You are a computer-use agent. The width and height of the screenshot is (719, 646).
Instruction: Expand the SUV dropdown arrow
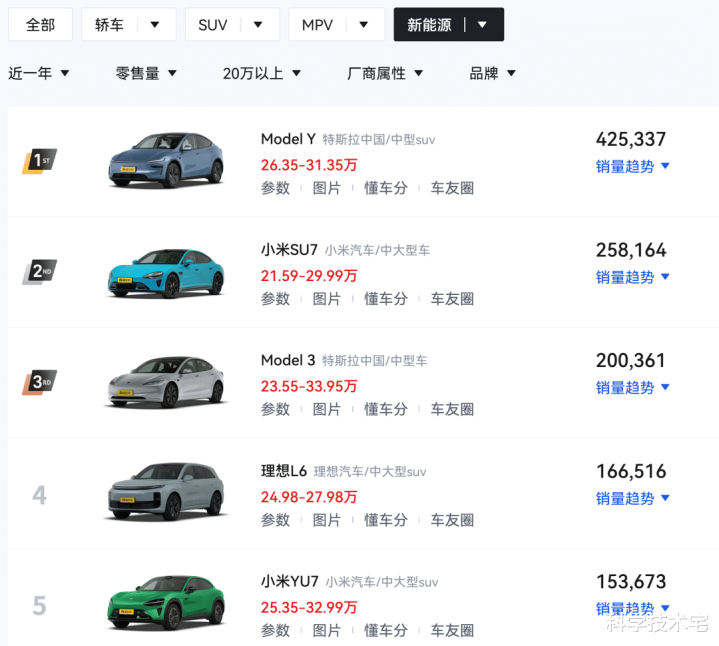point(258,25)
